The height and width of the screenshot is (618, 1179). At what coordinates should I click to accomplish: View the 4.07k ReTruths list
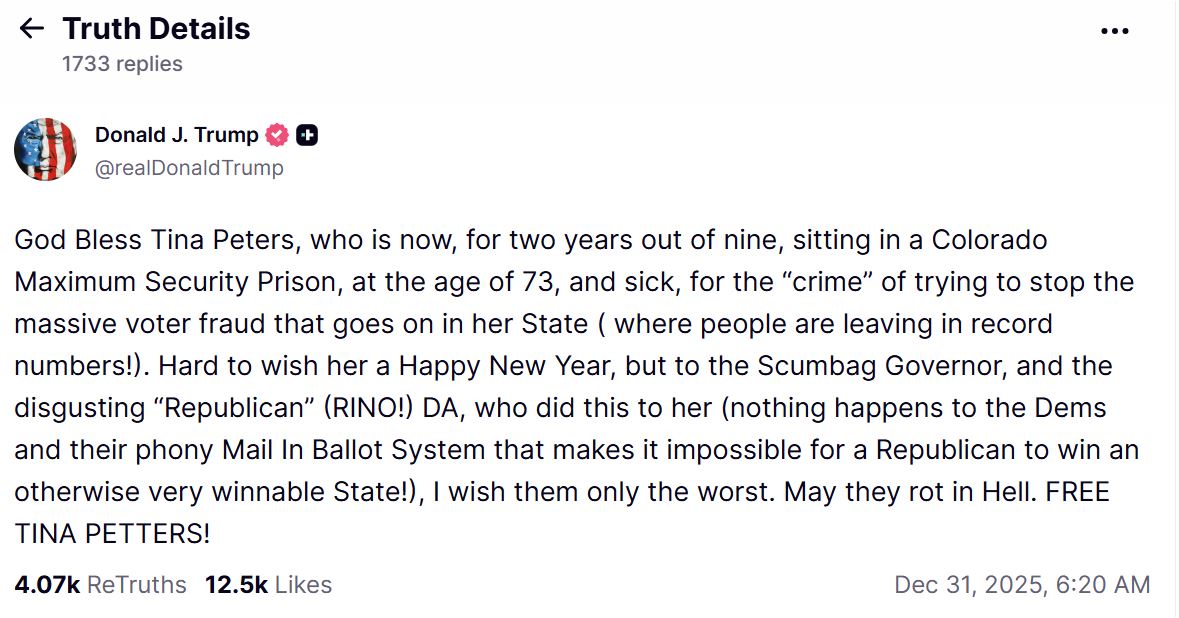[x=100, y=585]
